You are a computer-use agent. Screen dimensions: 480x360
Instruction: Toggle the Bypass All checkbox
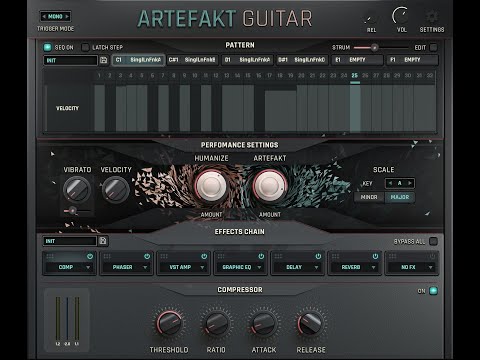(433, 241)
